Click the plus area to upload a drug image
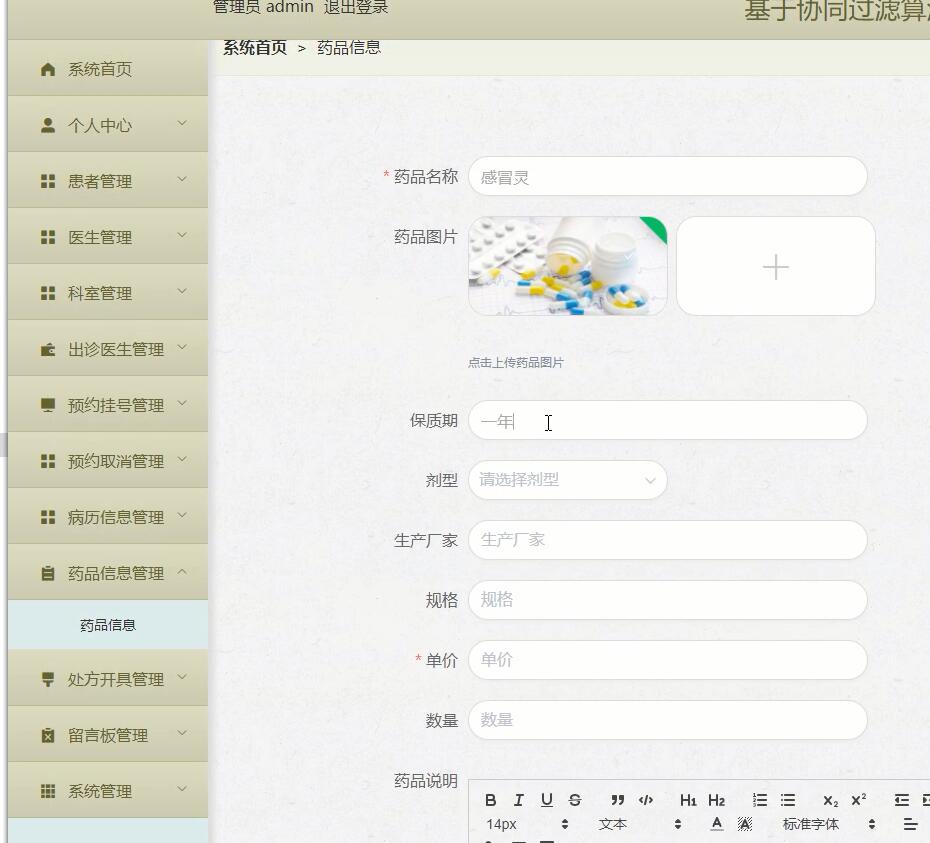The width and height of the screenshot is (930, 843). 776,266
